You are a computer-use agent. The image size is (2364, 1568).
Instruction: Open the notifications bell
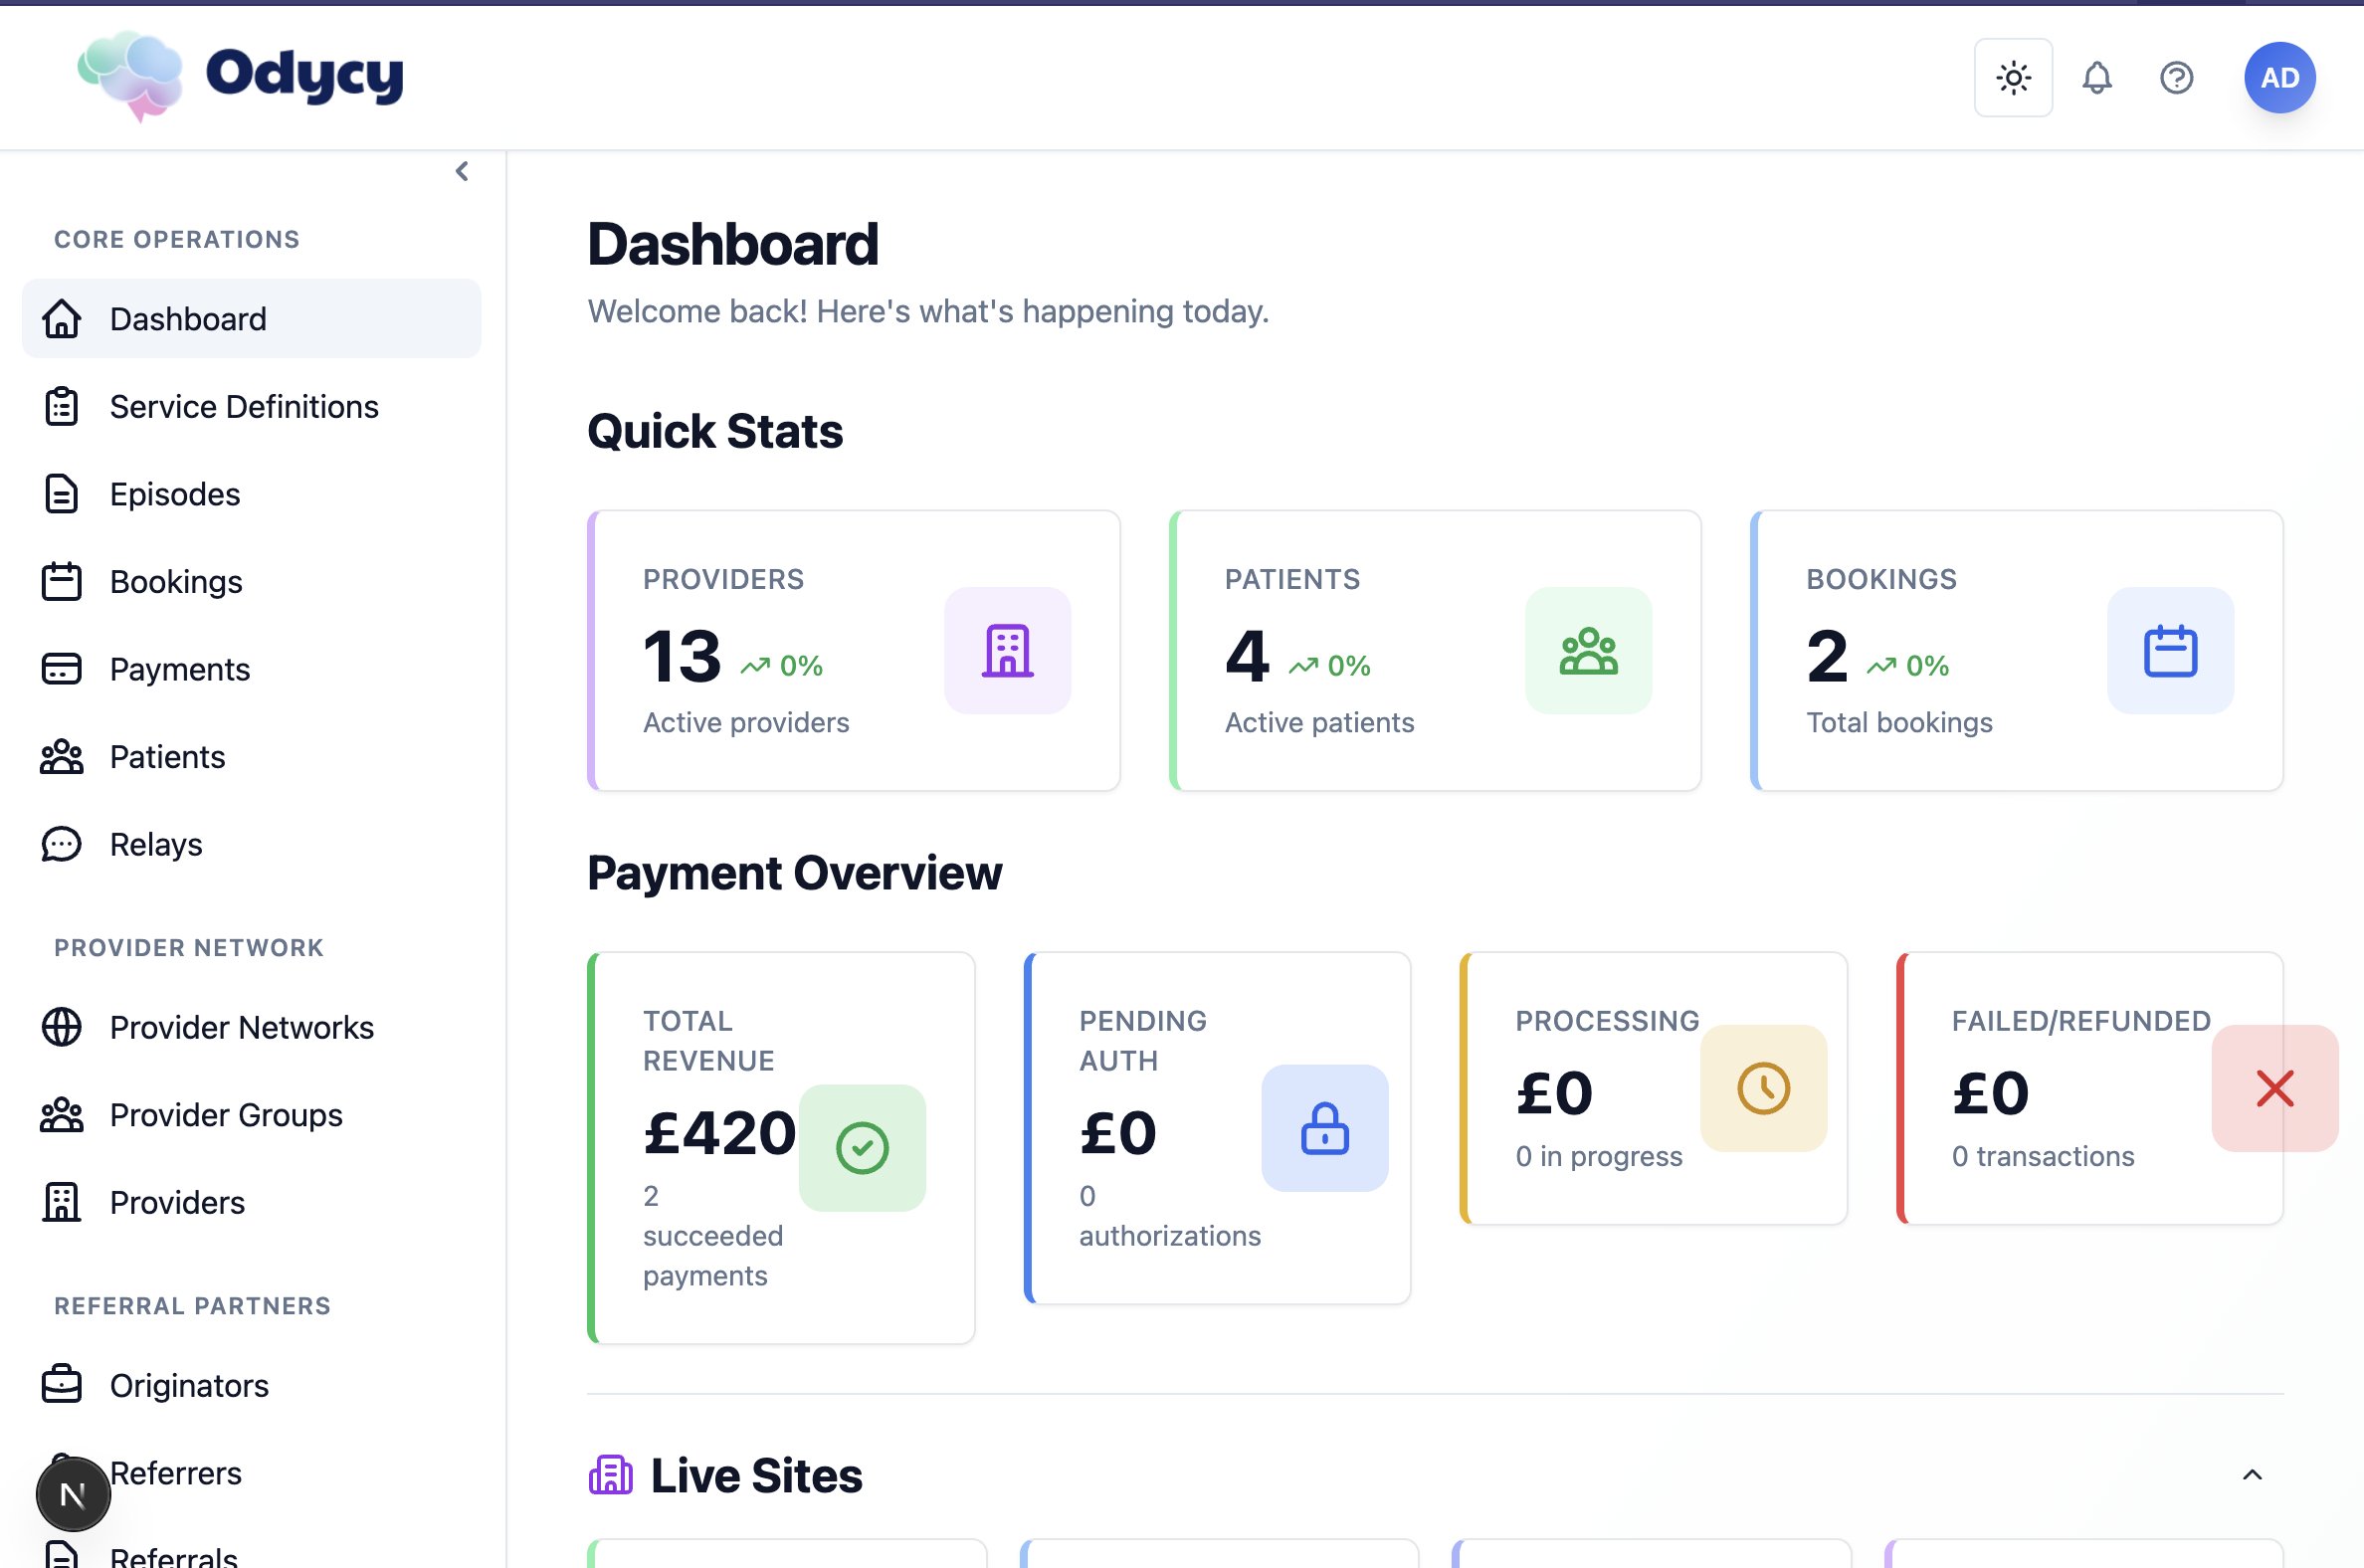[2097, 77]
